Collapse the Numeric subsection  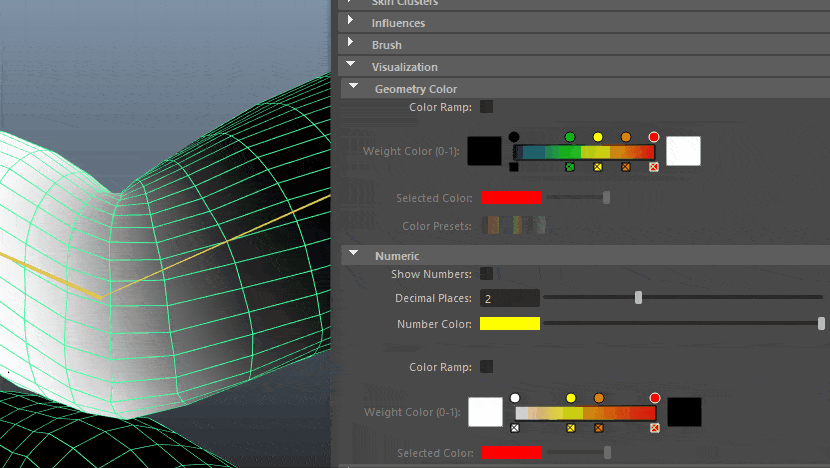point(354,253)
